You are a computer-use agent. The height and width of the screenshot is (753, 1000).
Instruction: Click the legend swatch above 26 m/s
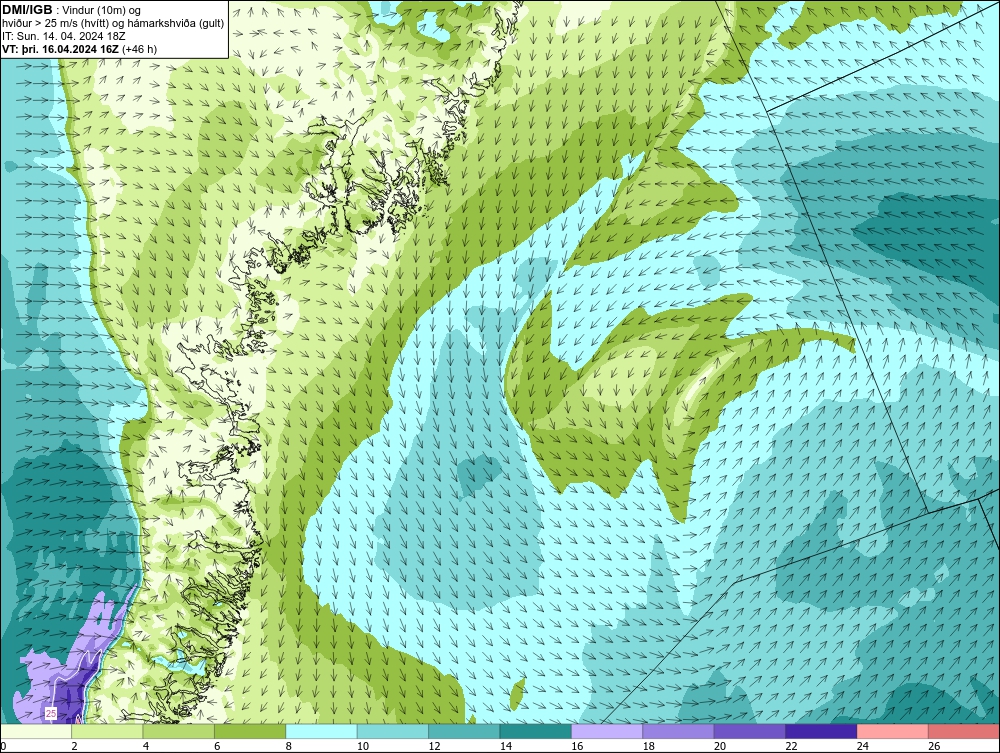[x=964, y=731]
